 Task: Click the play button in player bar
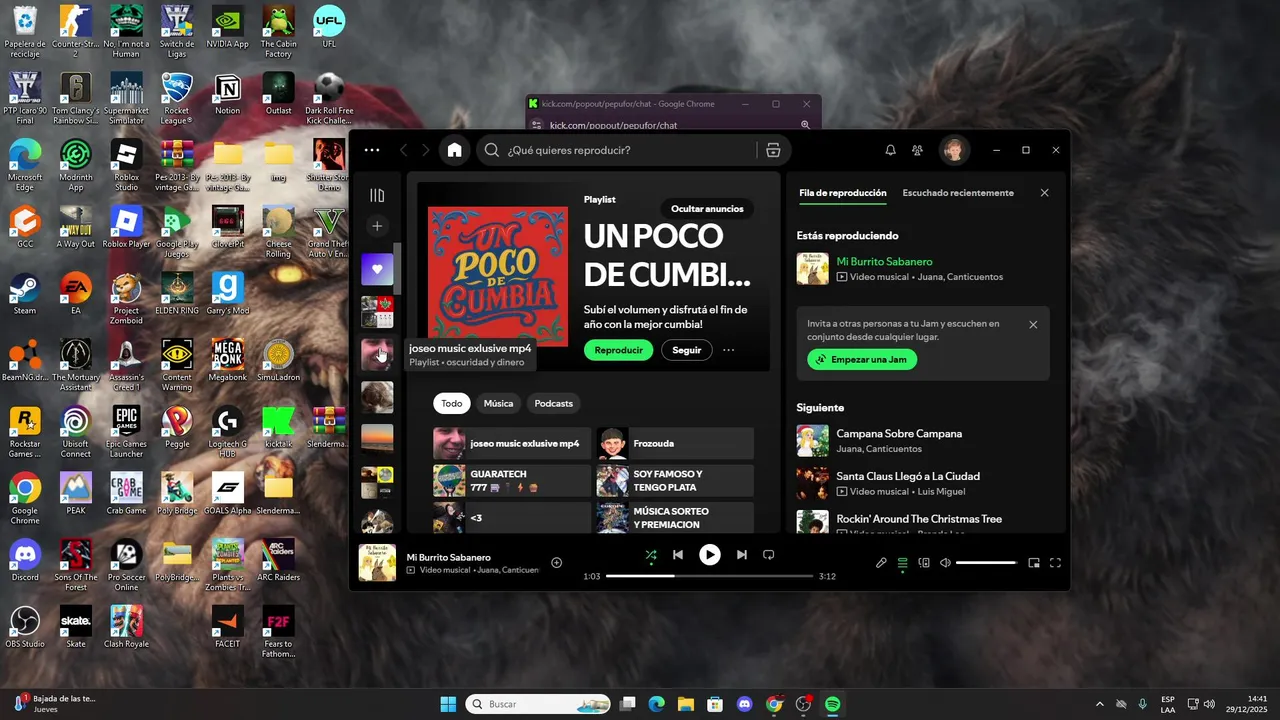(x=710, y=555)
